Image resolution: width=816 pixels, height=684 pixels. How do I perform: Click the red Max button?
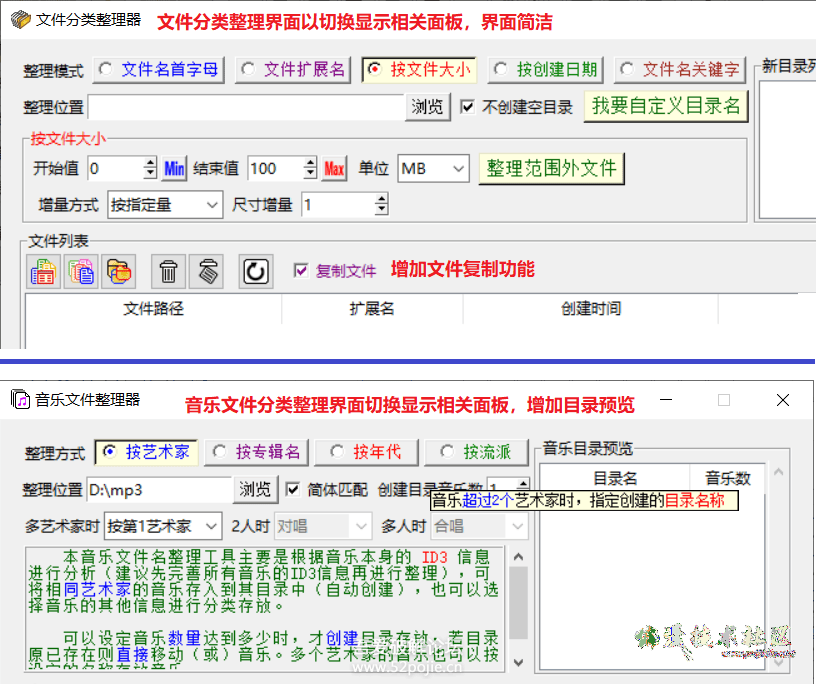point(334,169)
